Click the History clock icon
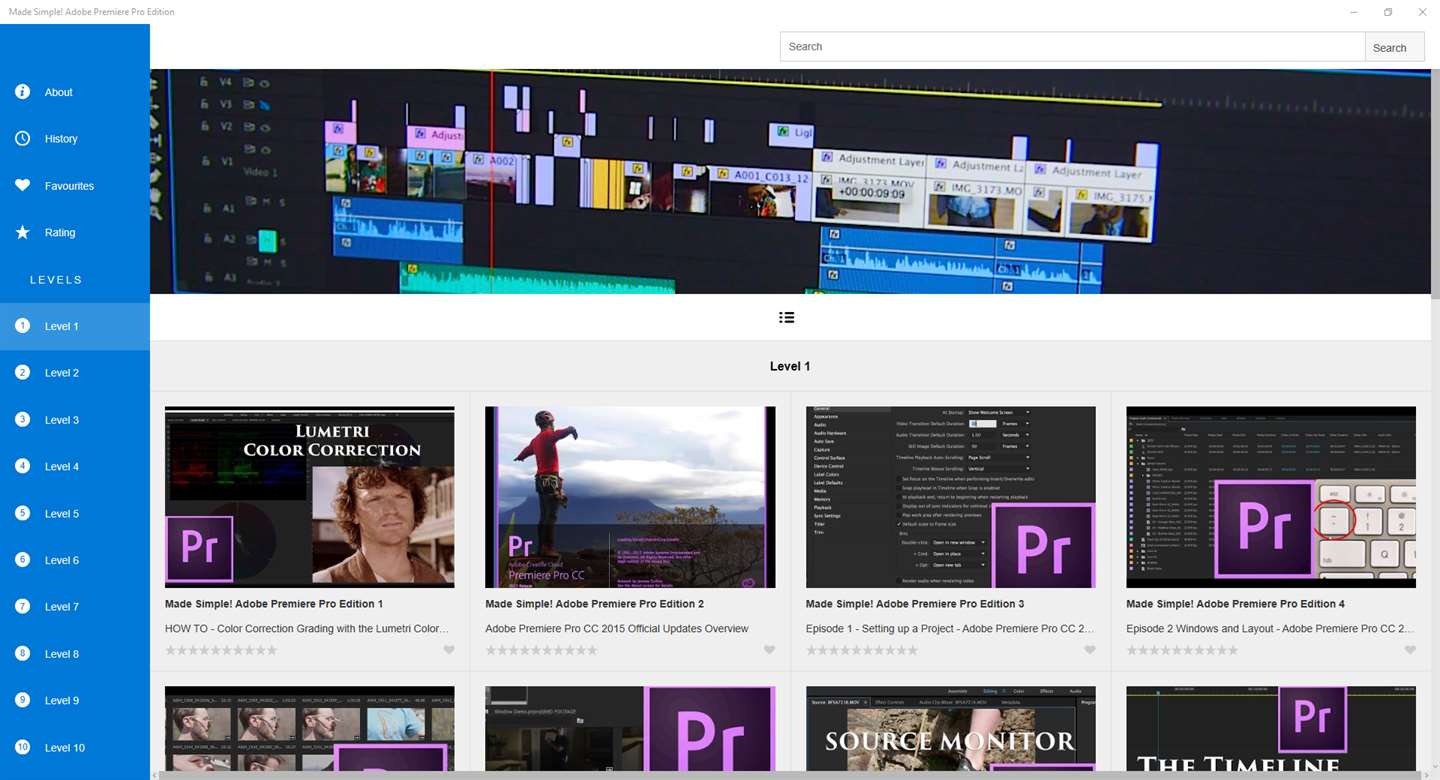The width and height of the screenshot is (1440, 780). pyautogui.click(x=22, y=139)
